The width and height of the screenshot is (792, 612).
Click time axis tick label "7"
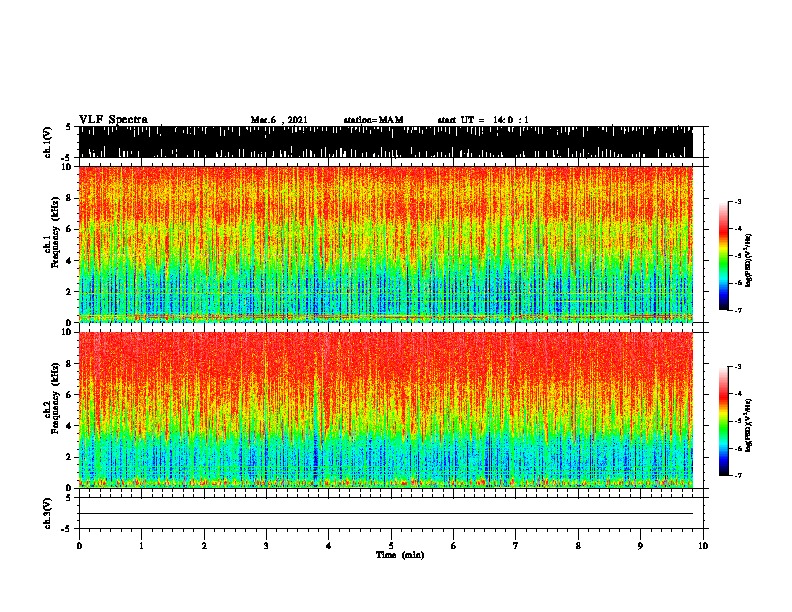[x=516, y=545]
